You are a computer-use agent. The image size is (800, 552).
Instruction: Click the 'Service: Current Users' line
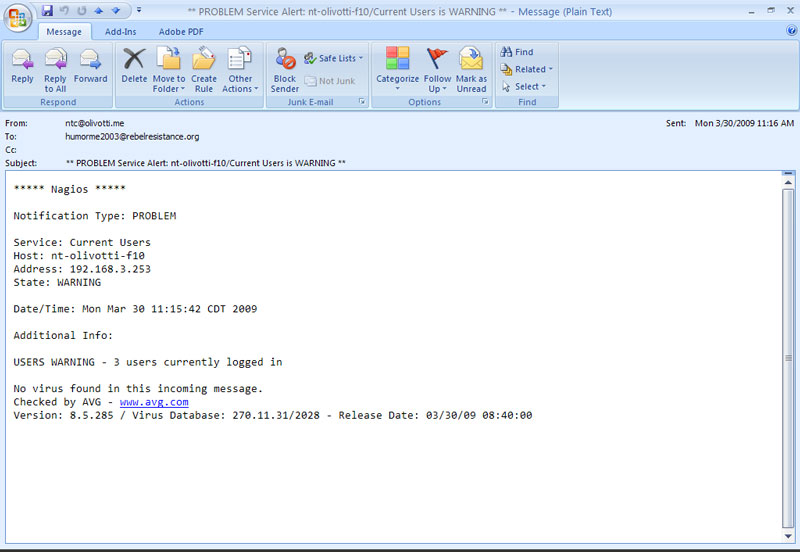point(82,242)
